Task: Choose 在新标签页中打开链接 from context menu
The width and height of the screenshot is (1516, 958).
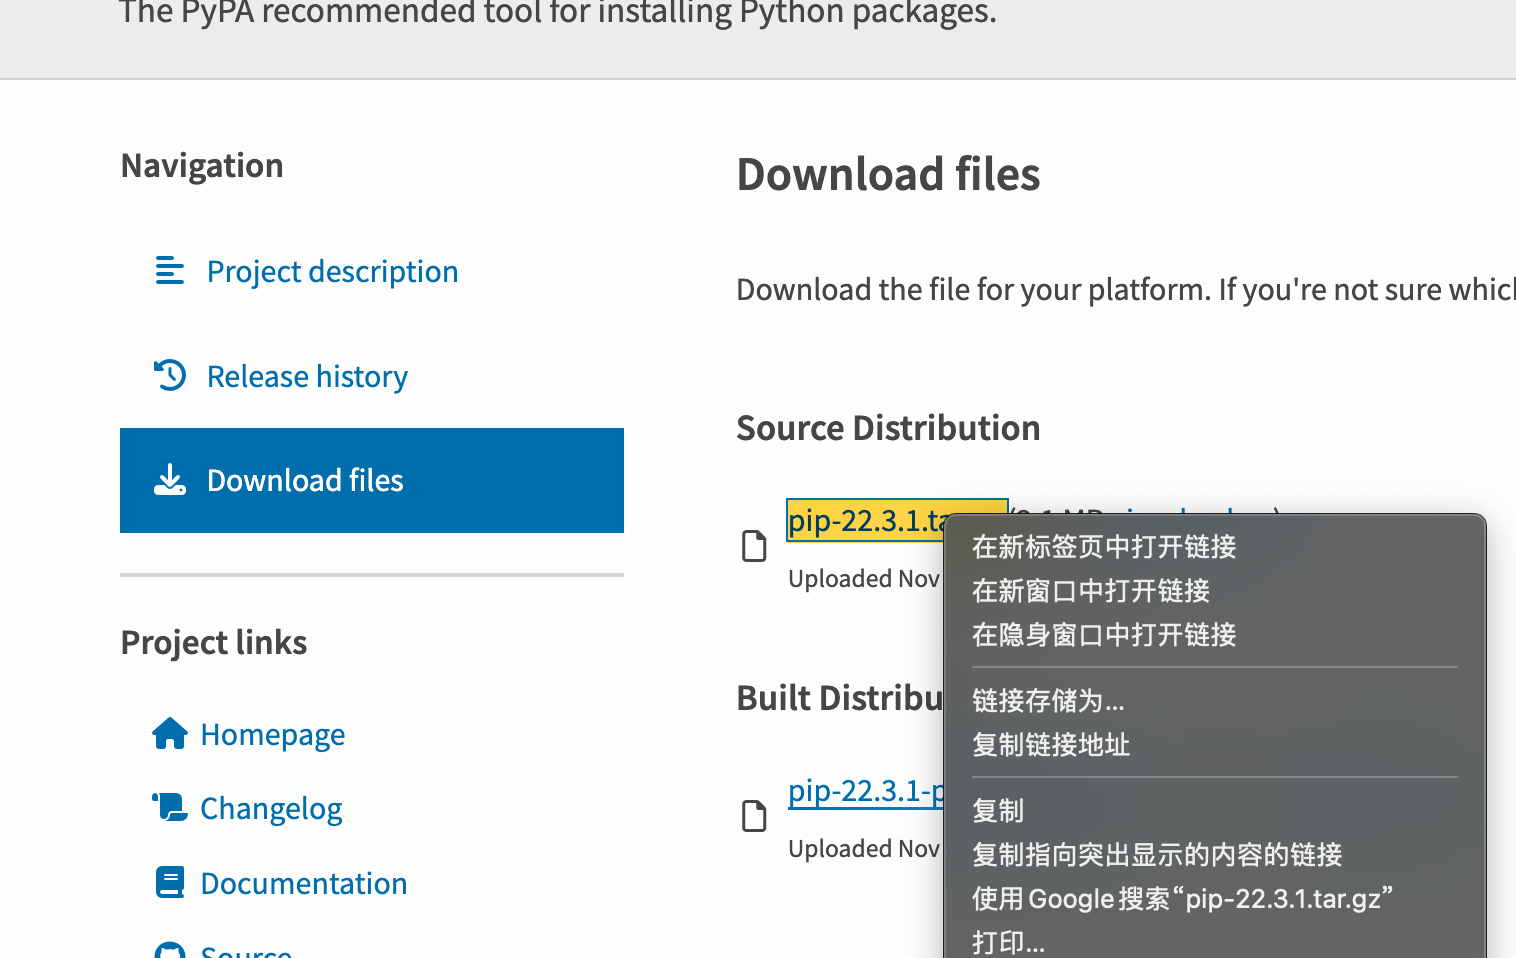Action: click(1104, 547)
